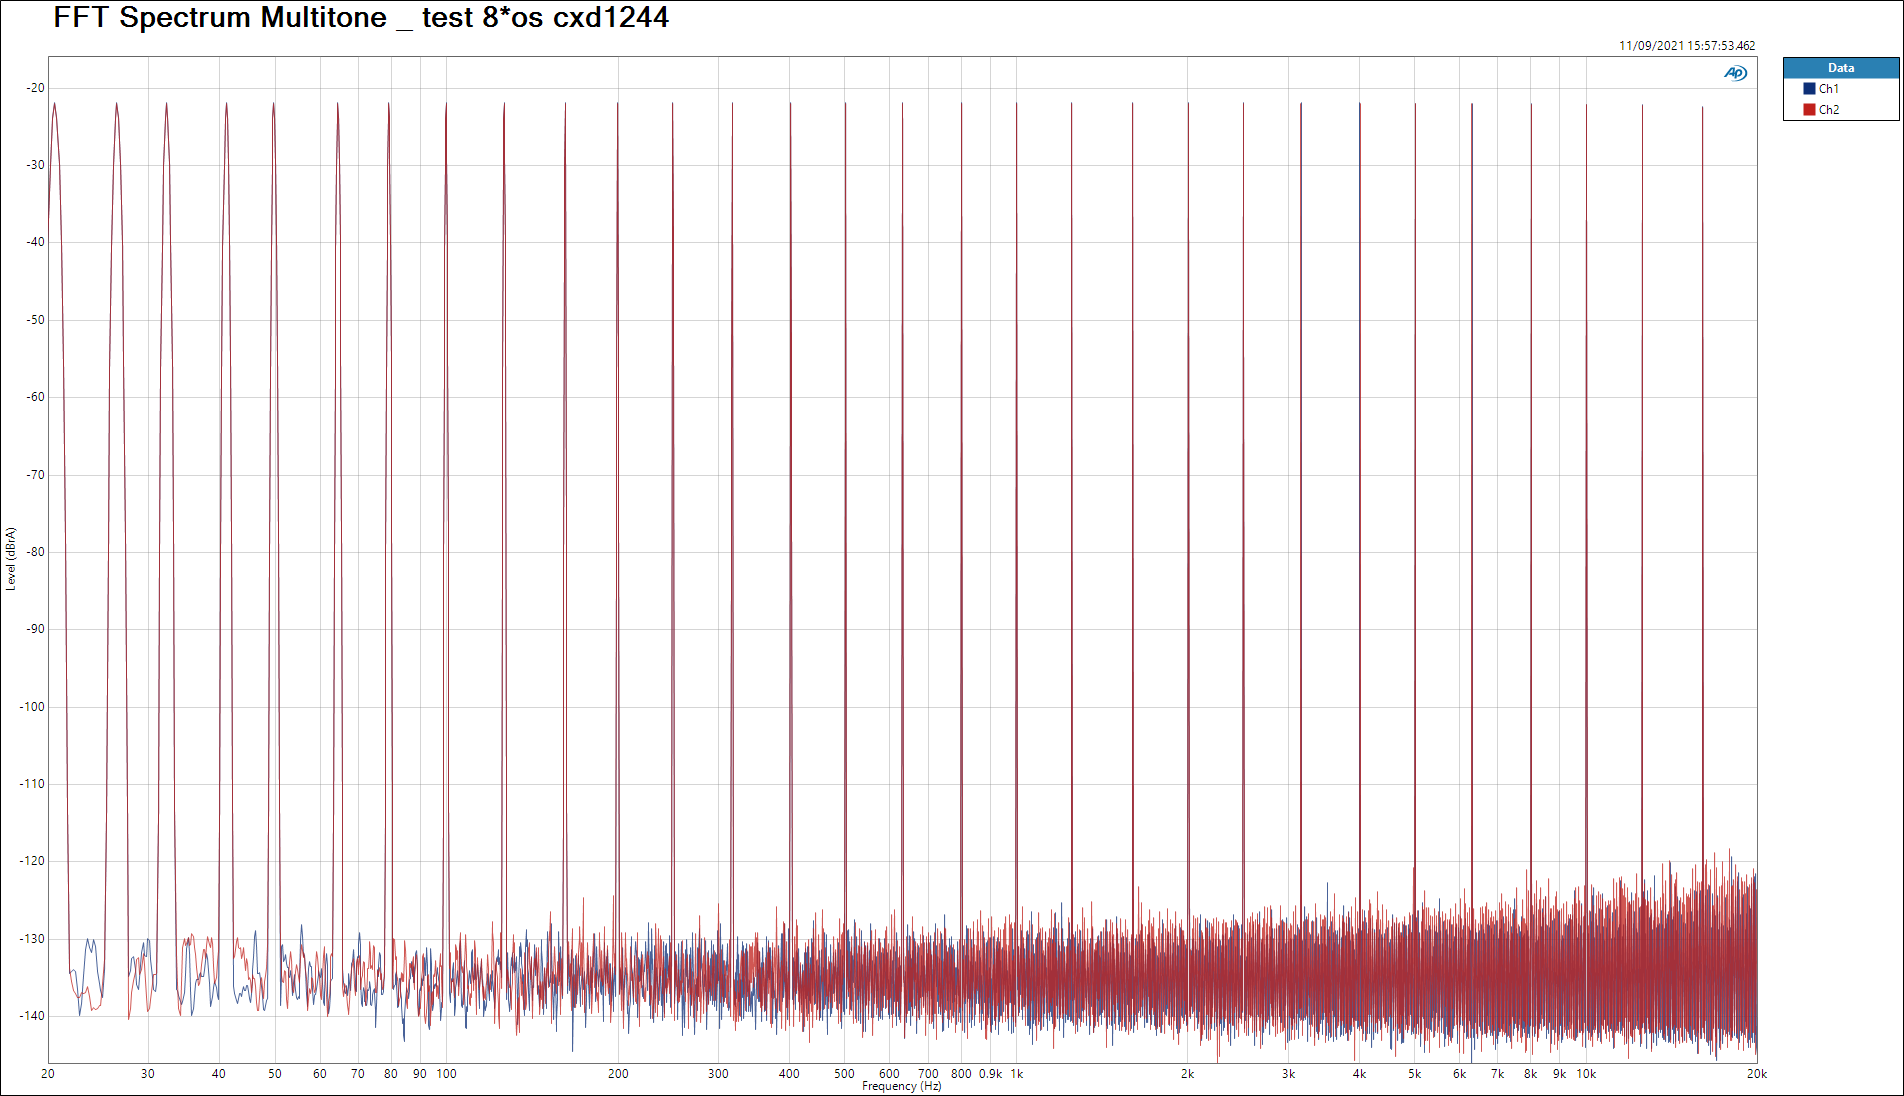Click the 10k tick on frequency axis

tap(1586, 1074)
